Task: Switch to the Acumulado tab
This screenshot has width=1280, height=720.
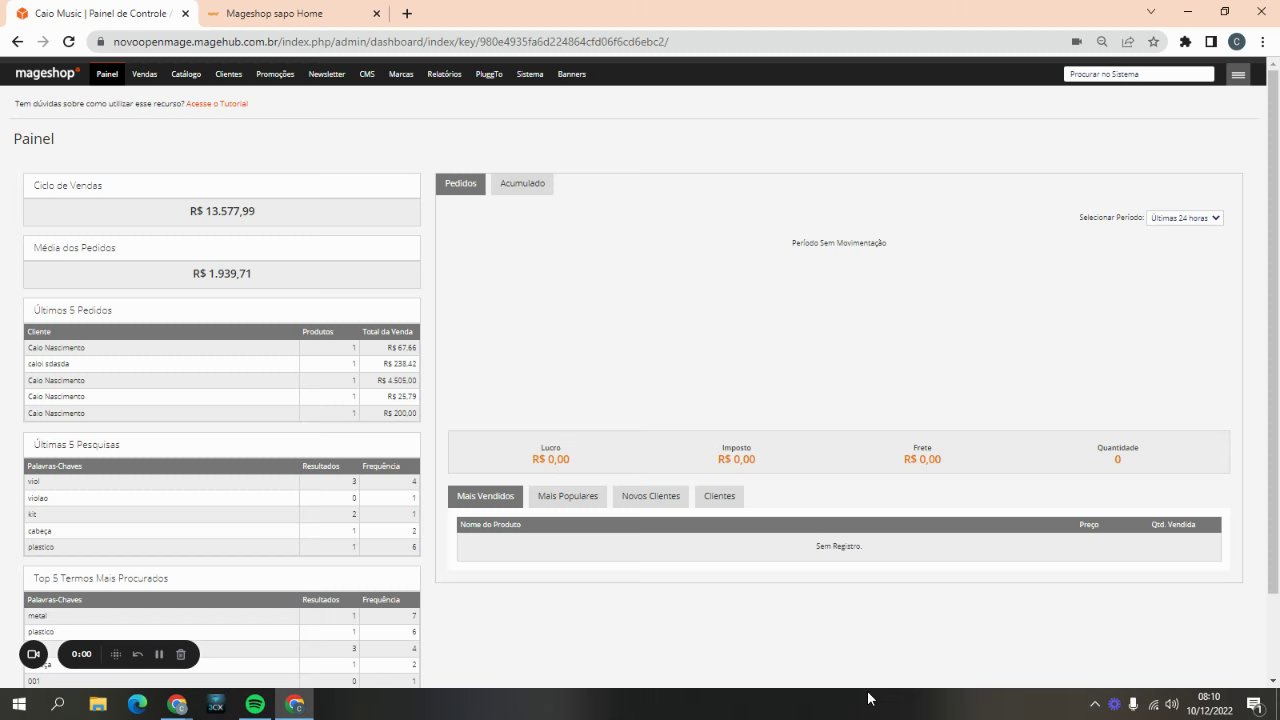Action: click(522, 184)
